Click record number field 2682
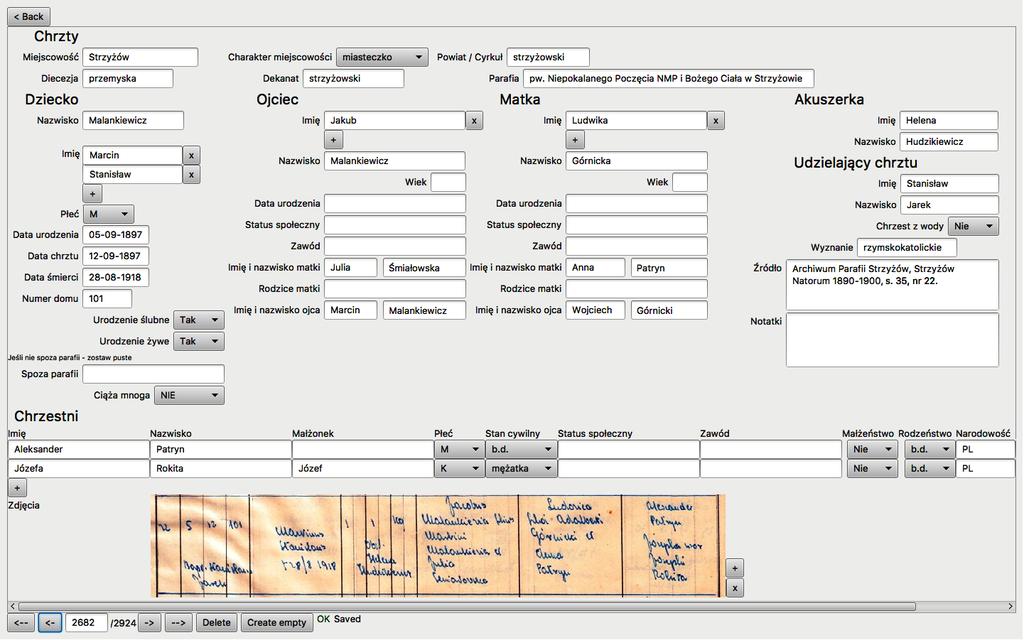This screenshot has width=1024, height=640. coord(86,623)
